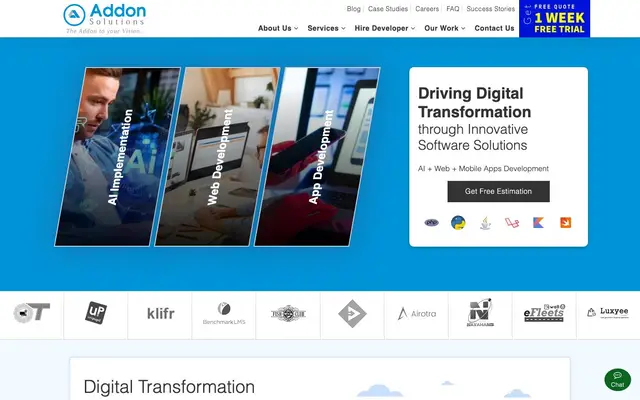Image resolution: width=640 pixels, height=400 pixels.
Task: Click the Swift technology icon
Action: click(x=565, y=222)
